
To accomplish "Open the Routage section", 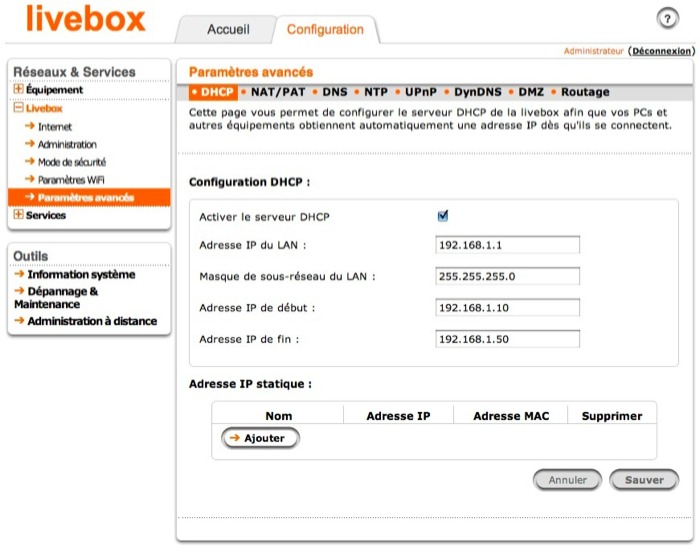I will click(x=585, y=92).
